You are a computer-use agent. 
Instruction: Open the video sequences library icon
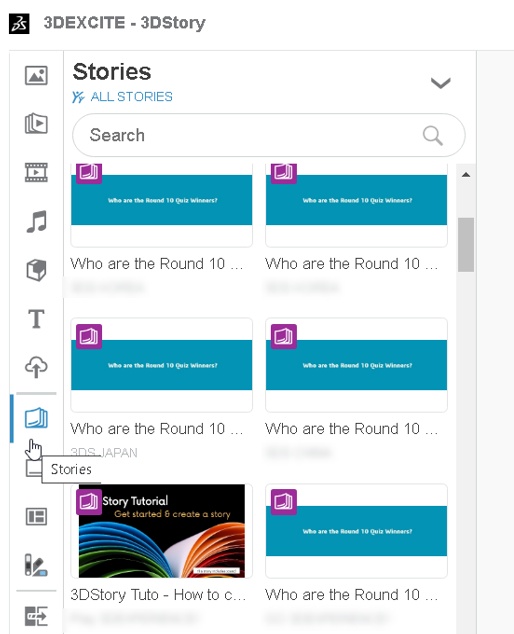tap(36, 123)
